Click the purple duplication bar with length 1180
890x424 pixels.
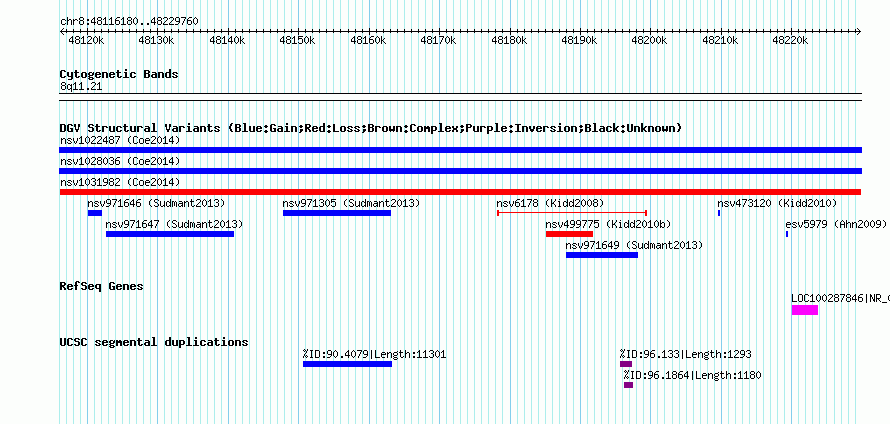click(628, 385)
